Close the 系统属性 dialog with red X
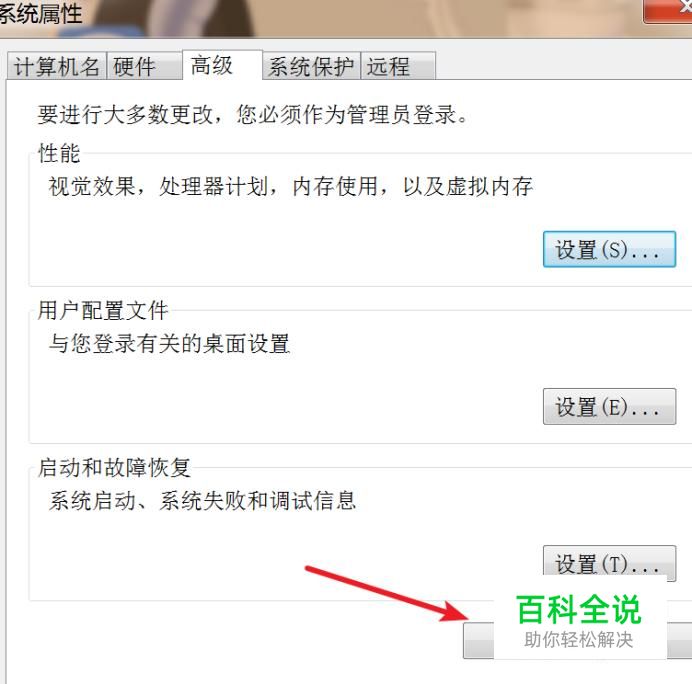This screenshot has height=684, width=692. (668, 10)
